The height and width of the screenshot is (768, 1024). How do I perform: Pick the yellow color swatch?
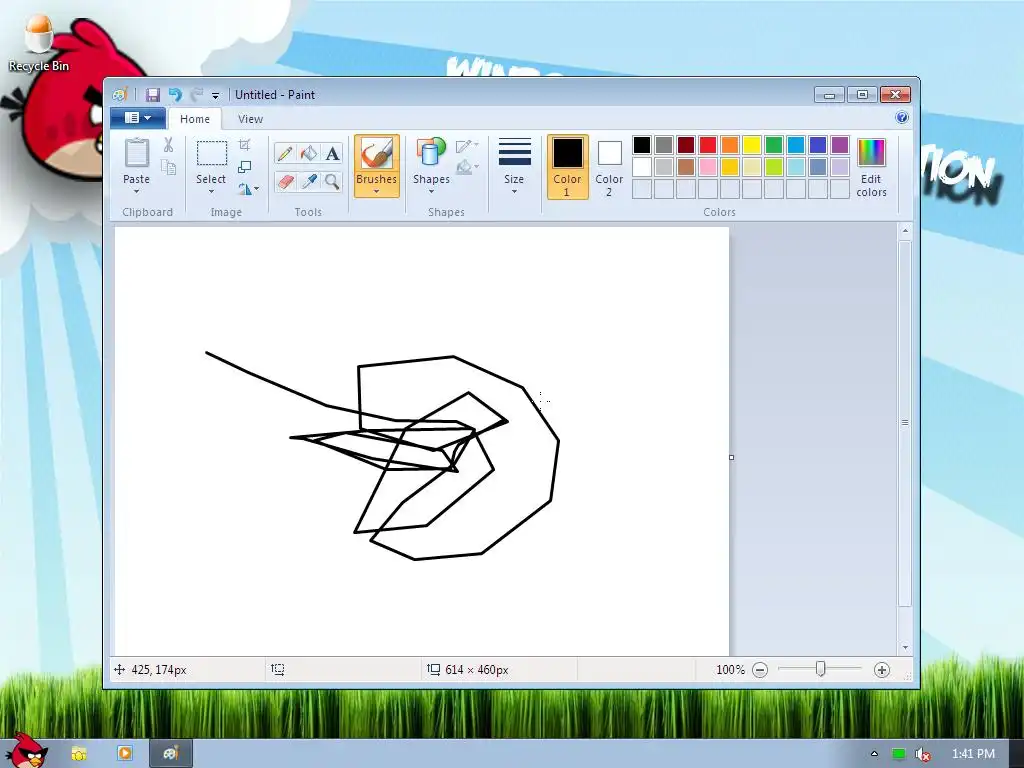[752, 145]
